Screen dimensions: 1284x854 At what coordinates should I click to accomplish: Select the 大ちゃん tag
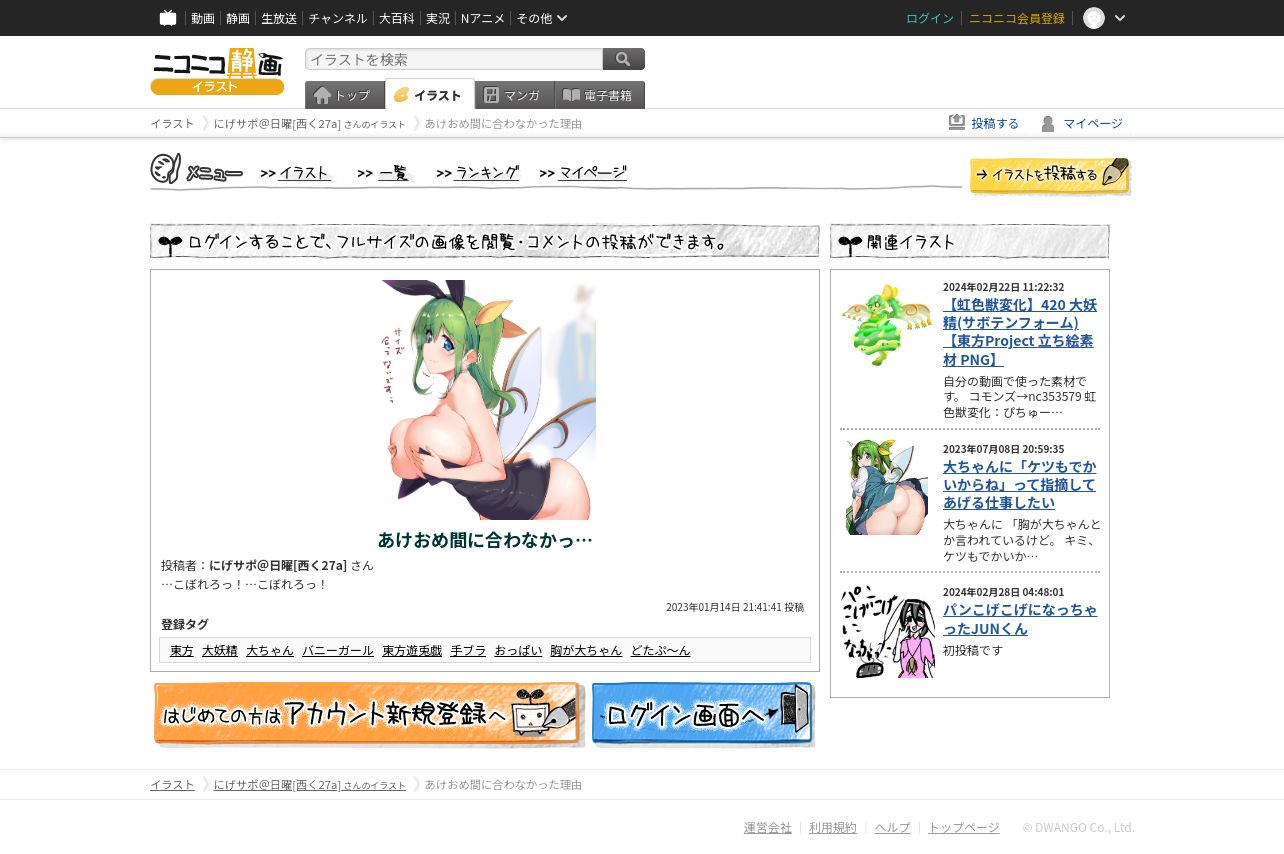click(270, 650)
